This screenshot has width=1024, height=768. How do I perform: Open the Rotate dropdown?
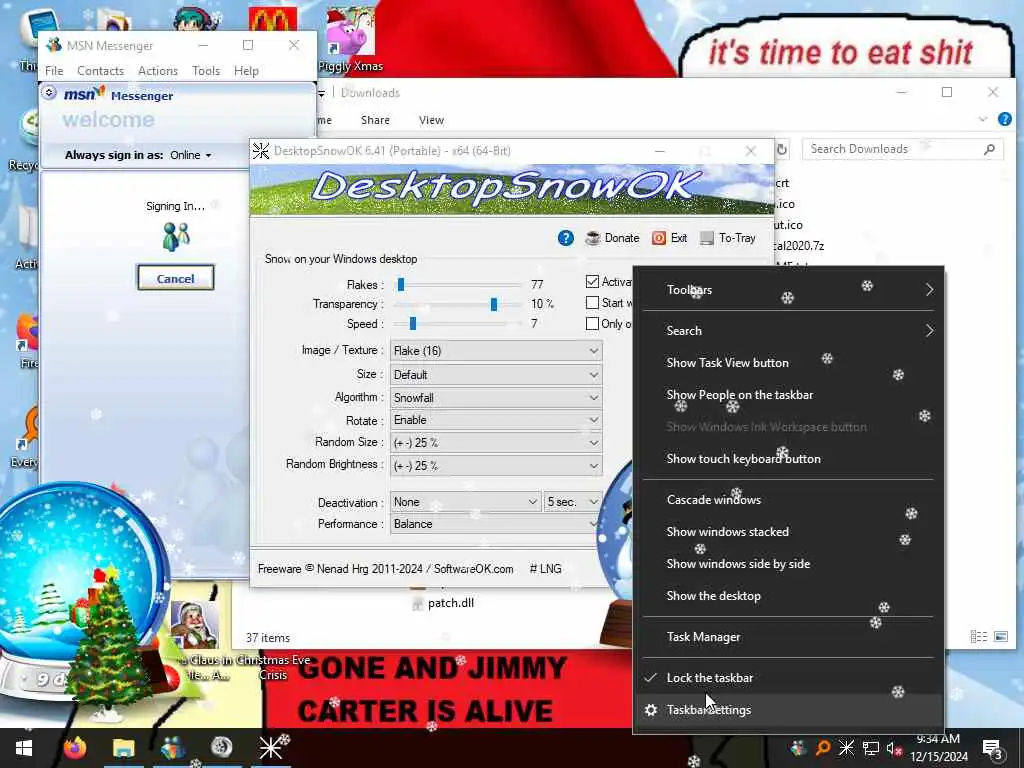coord(496,420)
